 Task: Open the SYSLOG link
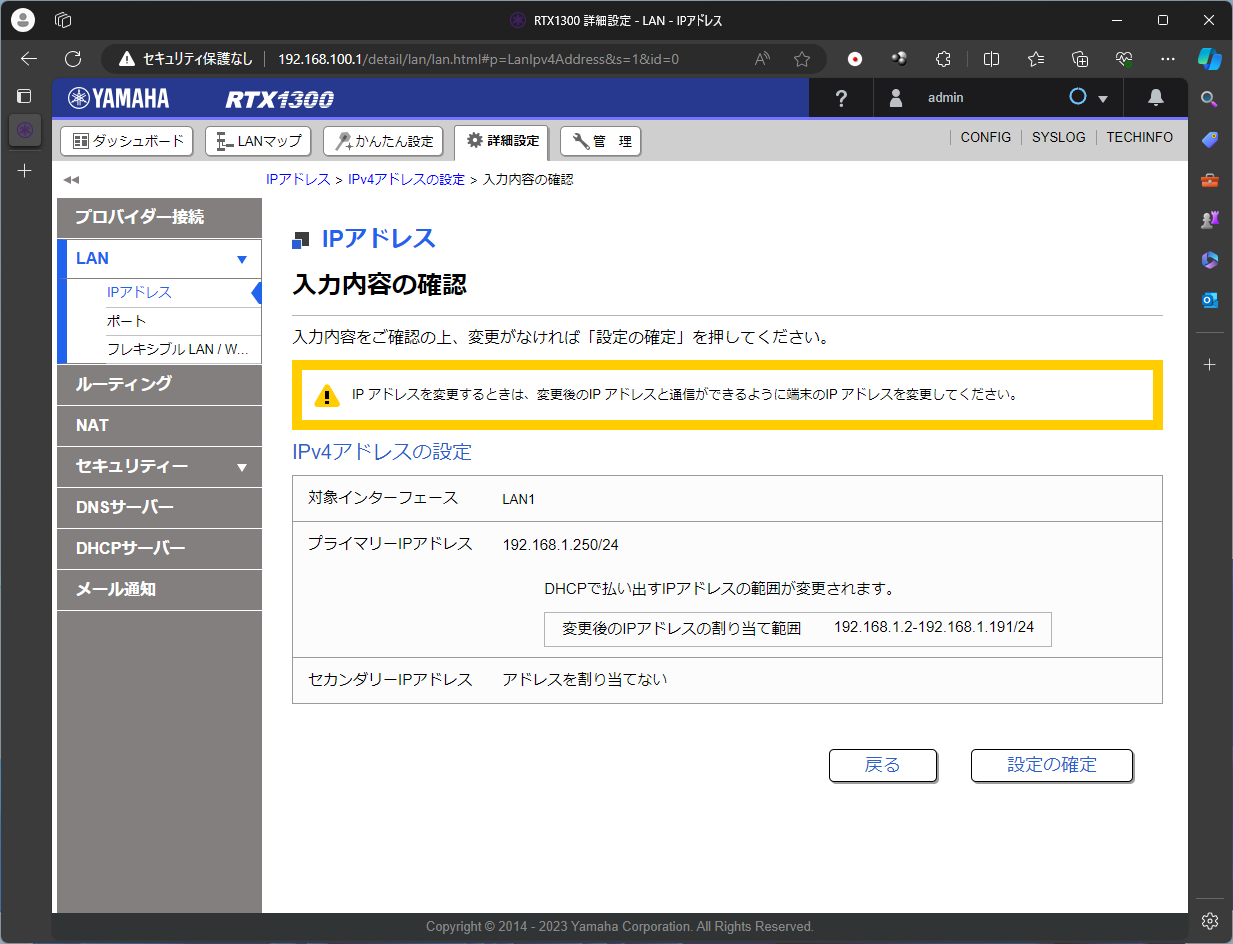click(1058, 138)
